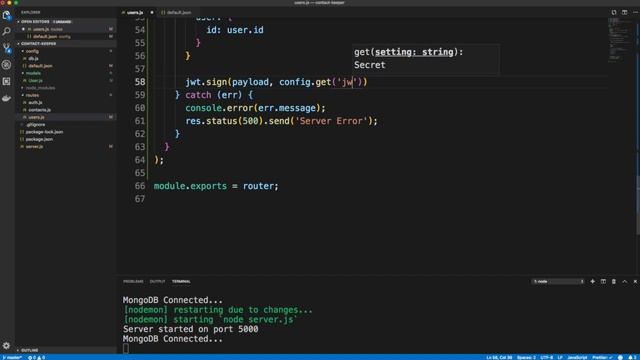The width and height of the screenshot is (640, 360).
Task: Click the Prettier status bar item
Action: click(602, 357)
